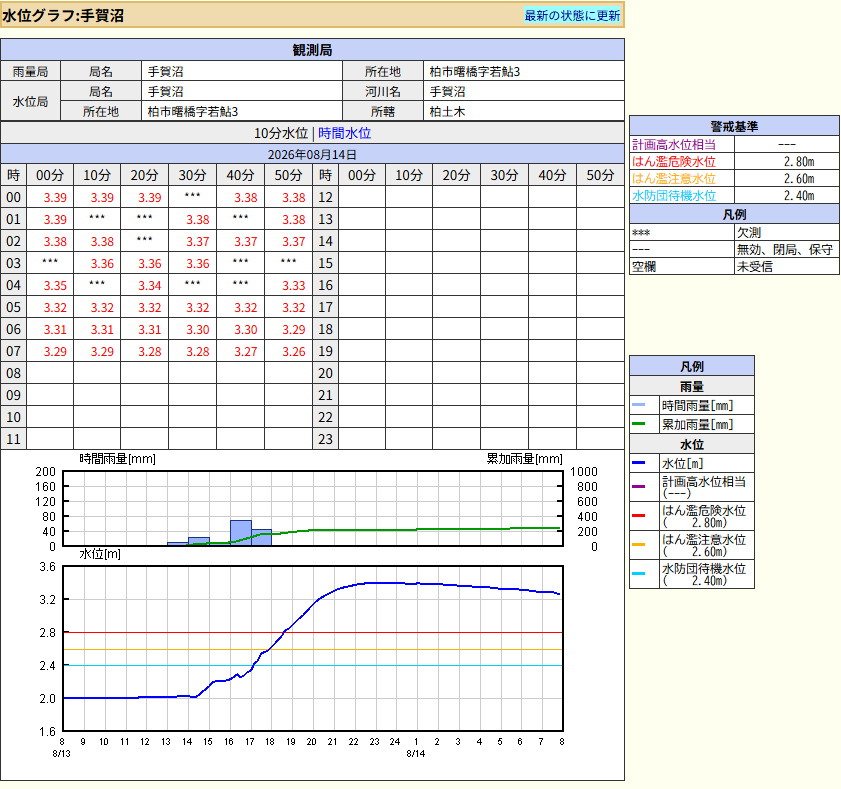Click the red はん濫危険水位 legend swatch
The image size is (841, 789).
point(638,515)
